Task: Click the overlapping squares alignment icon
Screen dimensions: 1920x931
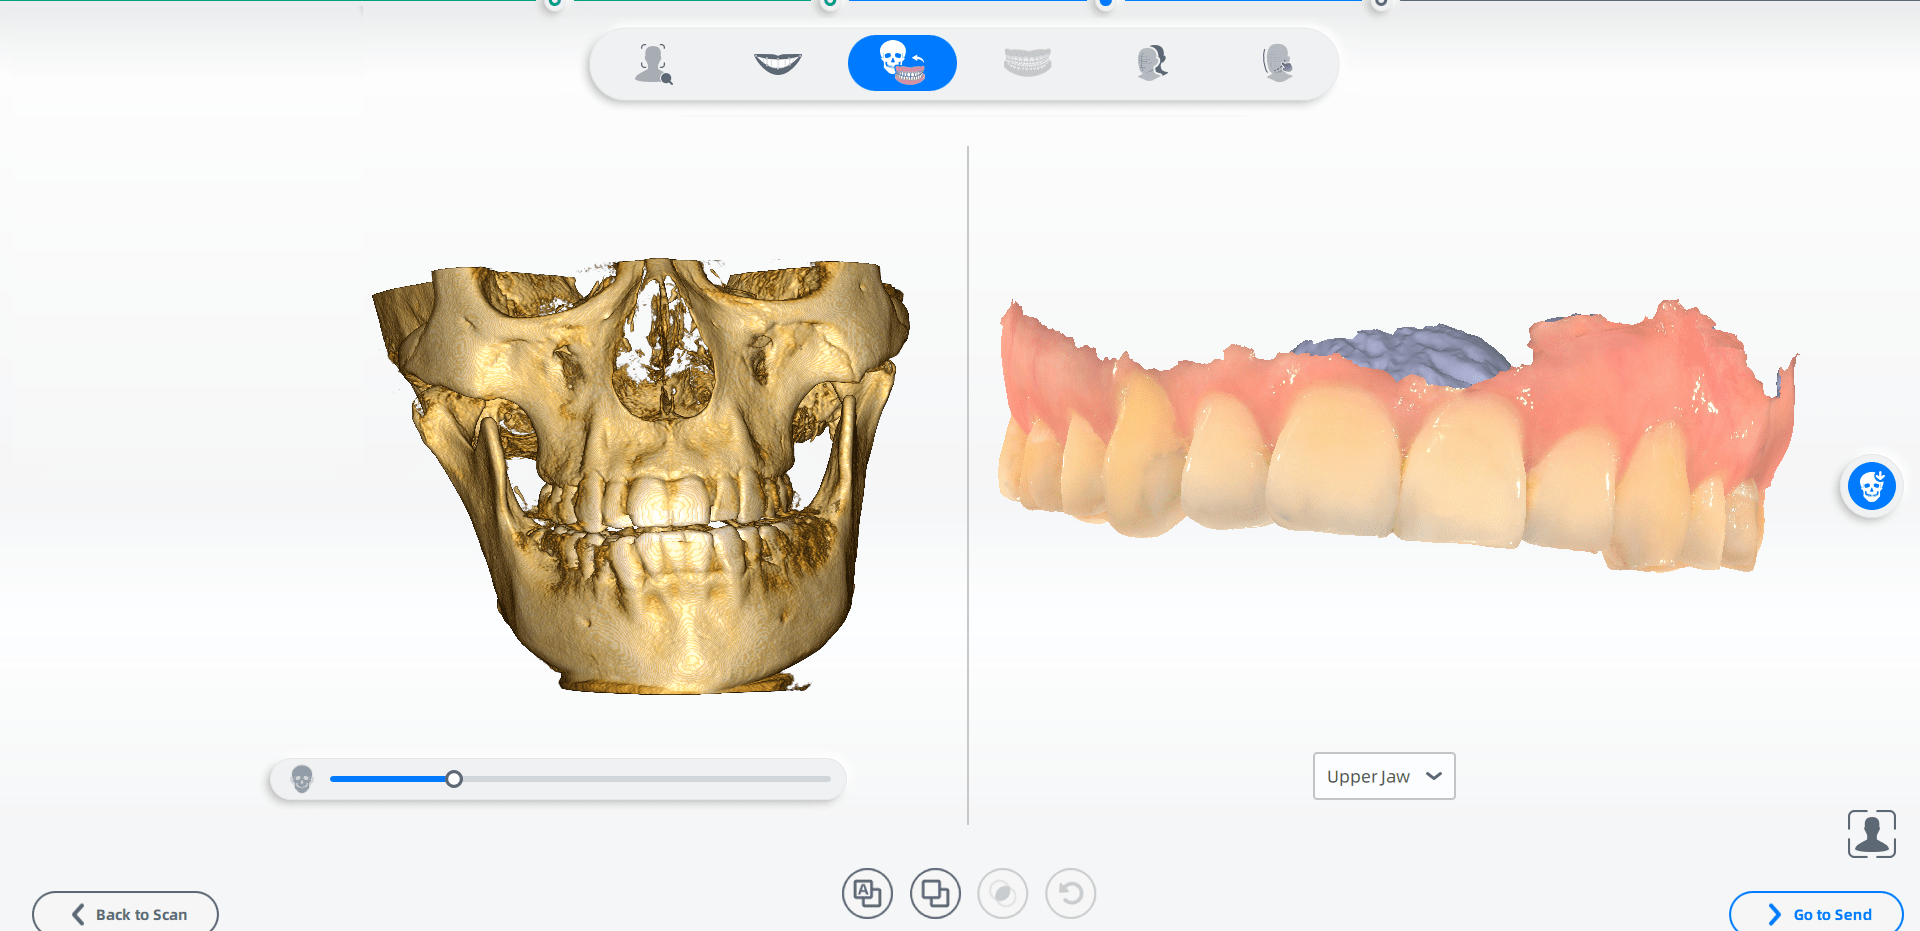Action: point(935,893)
